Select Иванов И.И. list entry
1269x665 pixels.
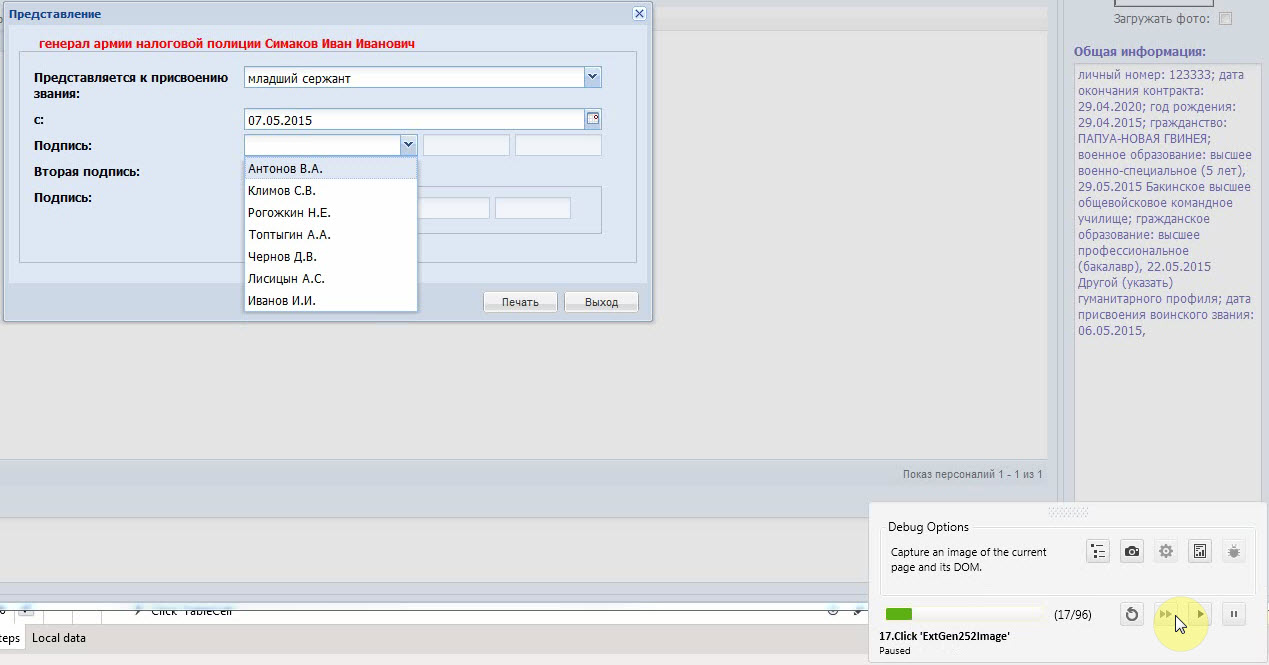[x=331, y=301]
